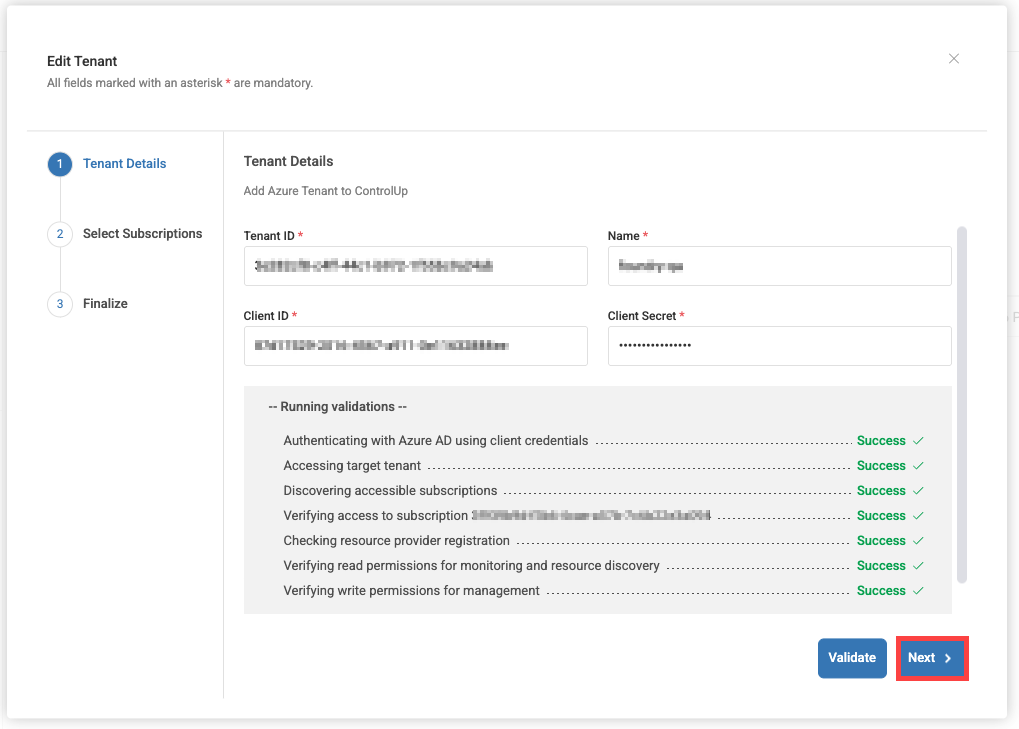Click inside the Client ID input field

tap(415, 346)
